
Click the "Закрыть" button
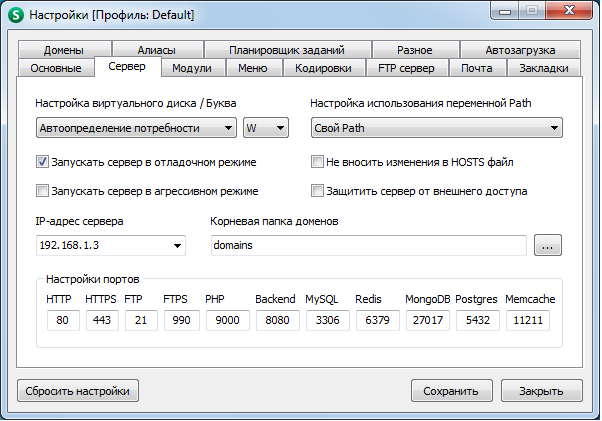(x=541, y=391)
